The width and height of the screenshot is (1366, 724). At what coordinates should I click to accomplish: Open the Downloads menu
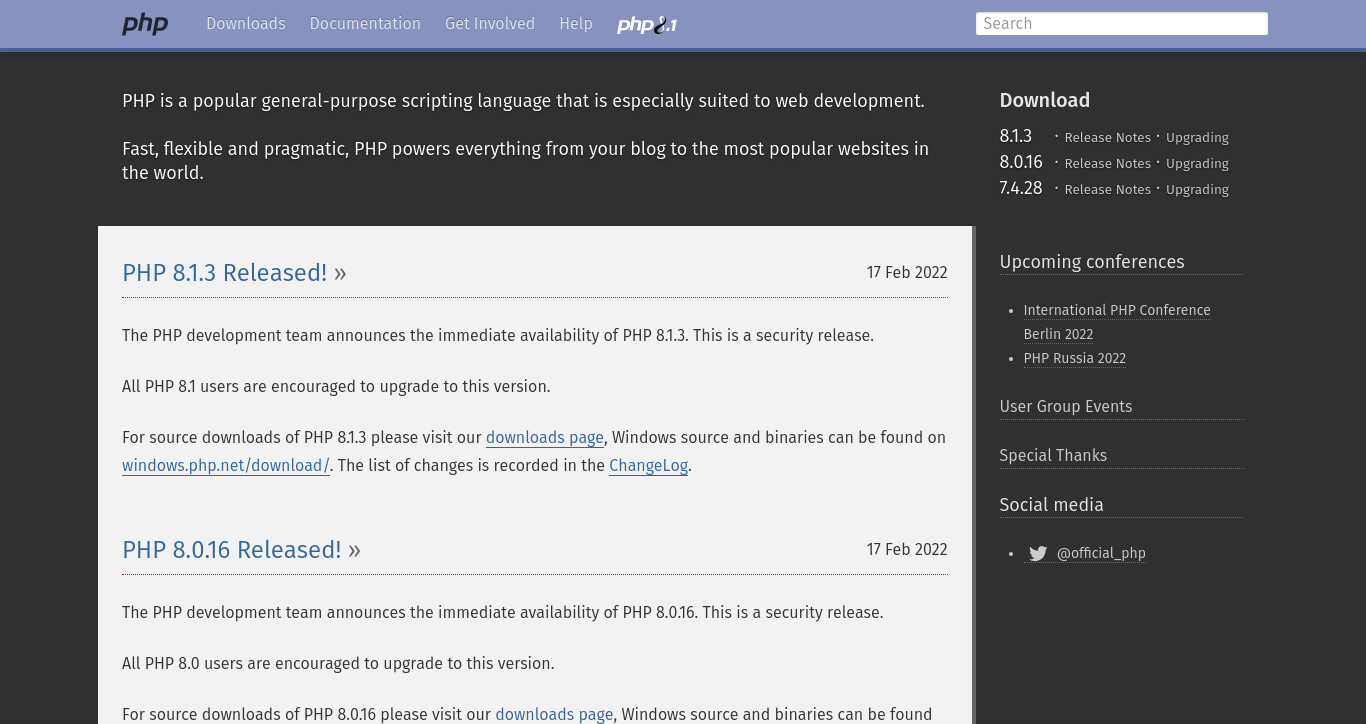246,24
